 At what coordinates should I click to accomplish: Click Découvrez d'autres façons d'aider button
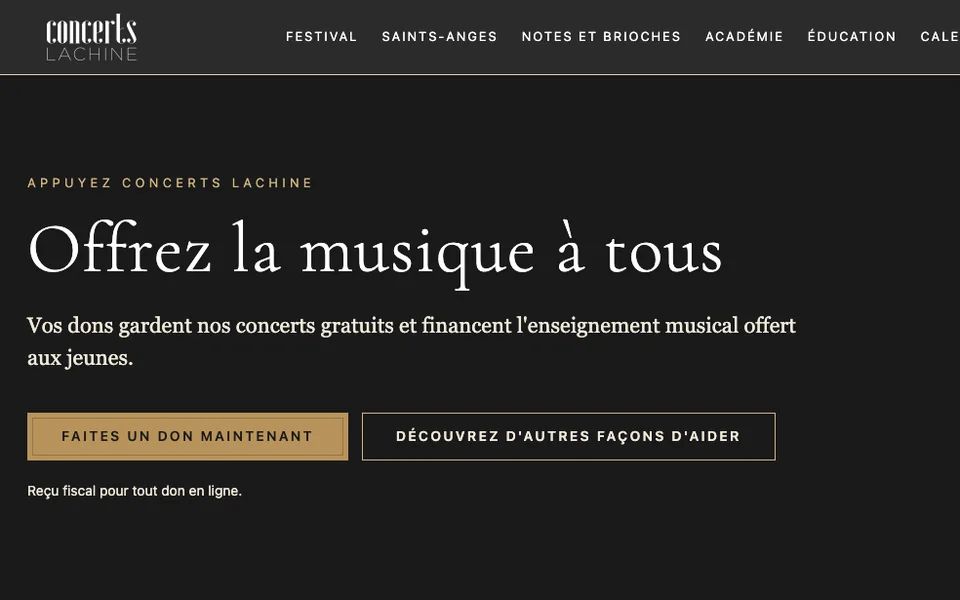[569, 437]
